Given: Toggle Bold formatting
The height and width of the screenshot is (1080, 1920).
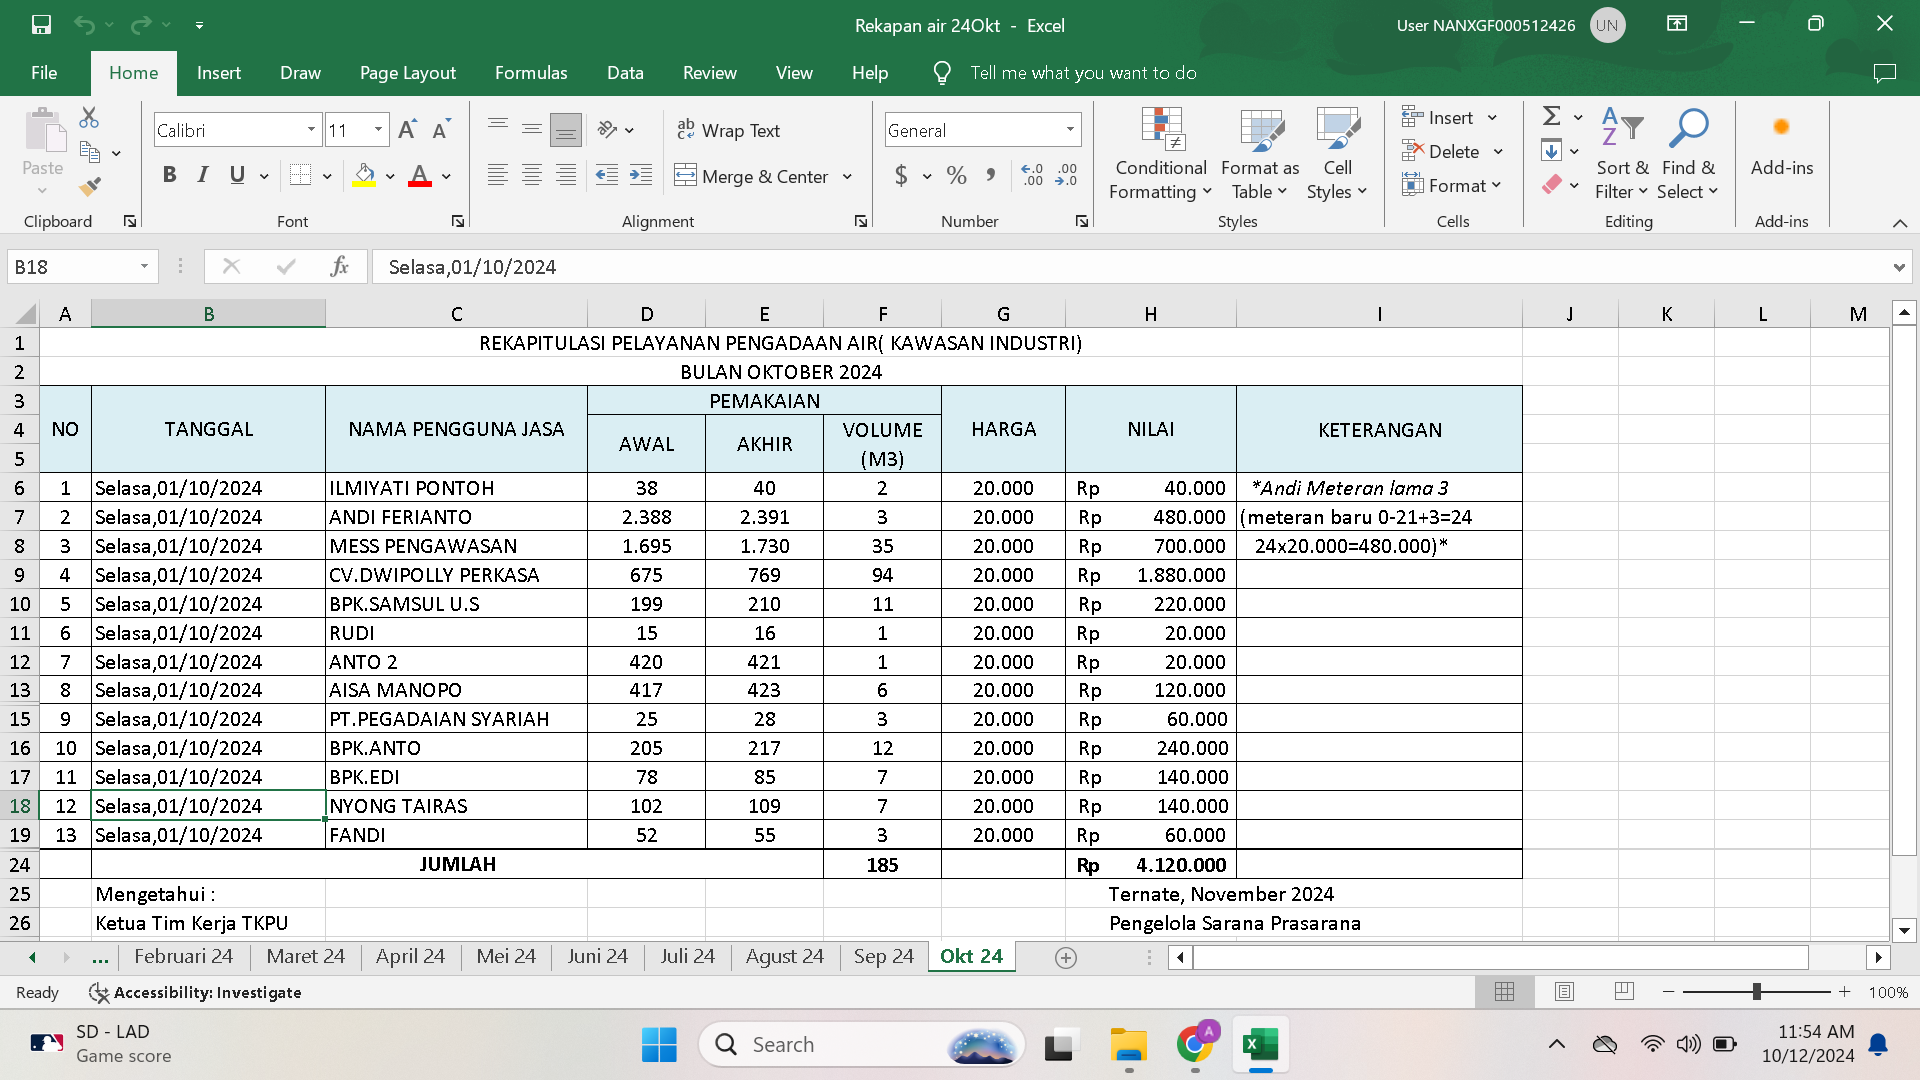Looking at the screenshot, I should 169,176.
